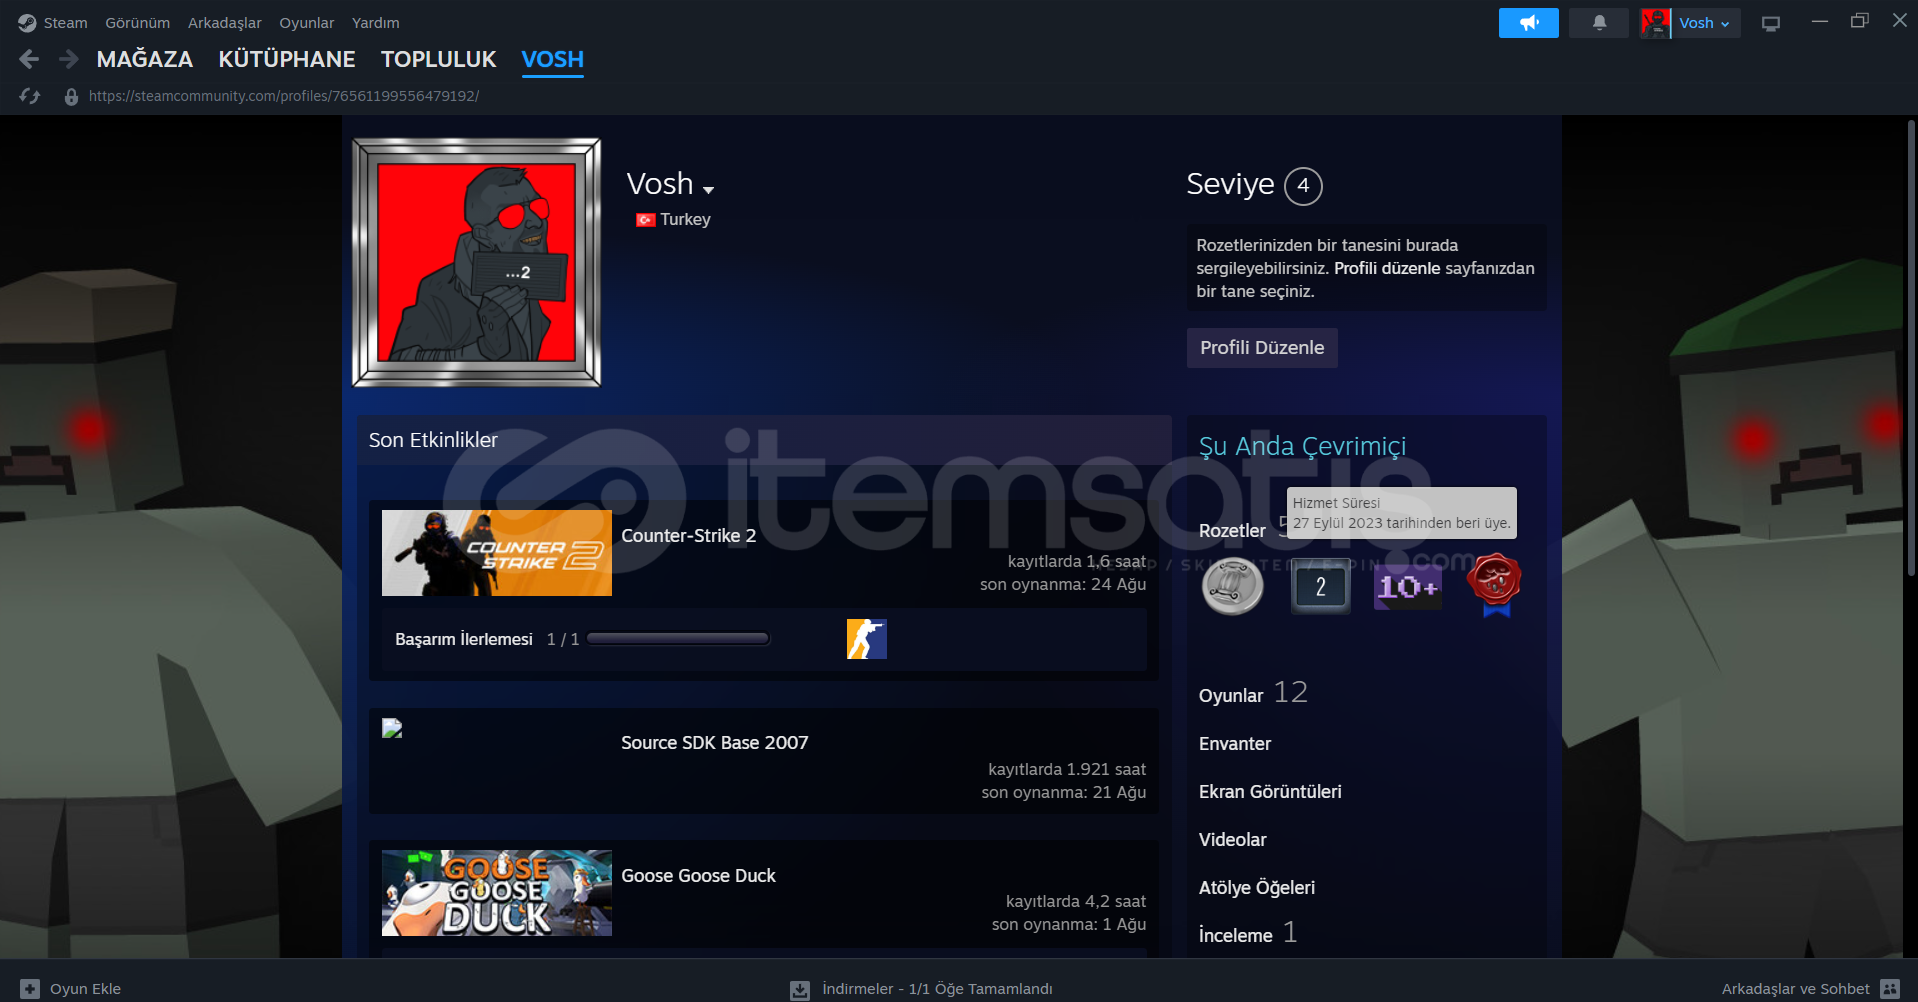Screen dimensions: 1918x1002
Task: Open the Ekran Görüntüleri link
Action: tap(1270, 792)
